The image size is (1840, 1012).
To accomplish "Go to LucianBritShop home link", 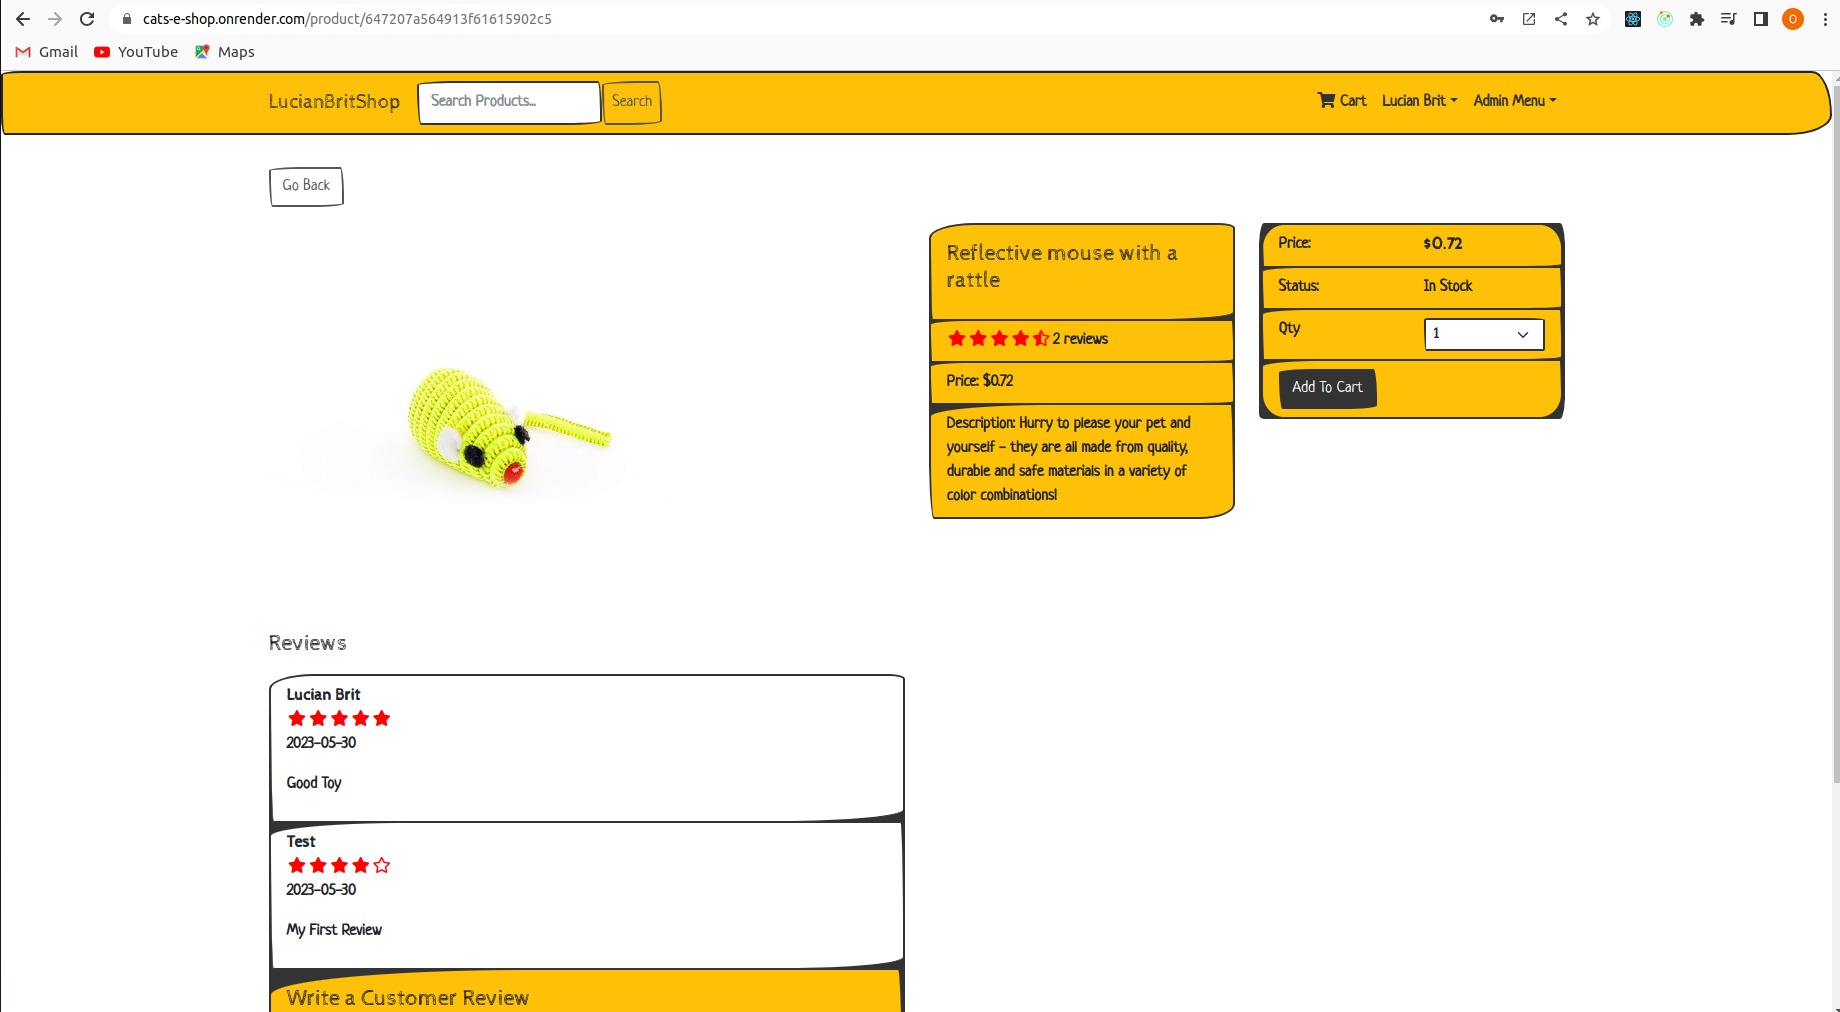I will (x=334, y=102).
